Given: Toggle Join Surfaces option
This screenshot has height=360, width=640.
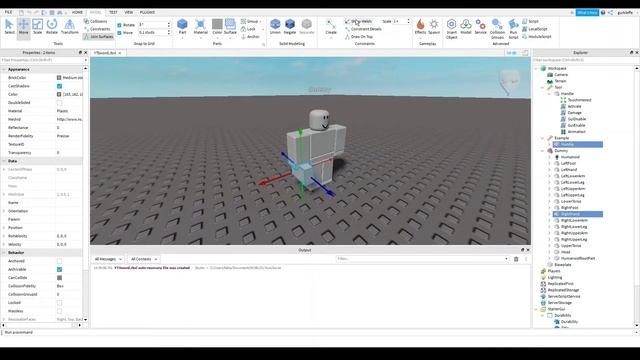Looking at the screenshot, I should click(98, 37).
